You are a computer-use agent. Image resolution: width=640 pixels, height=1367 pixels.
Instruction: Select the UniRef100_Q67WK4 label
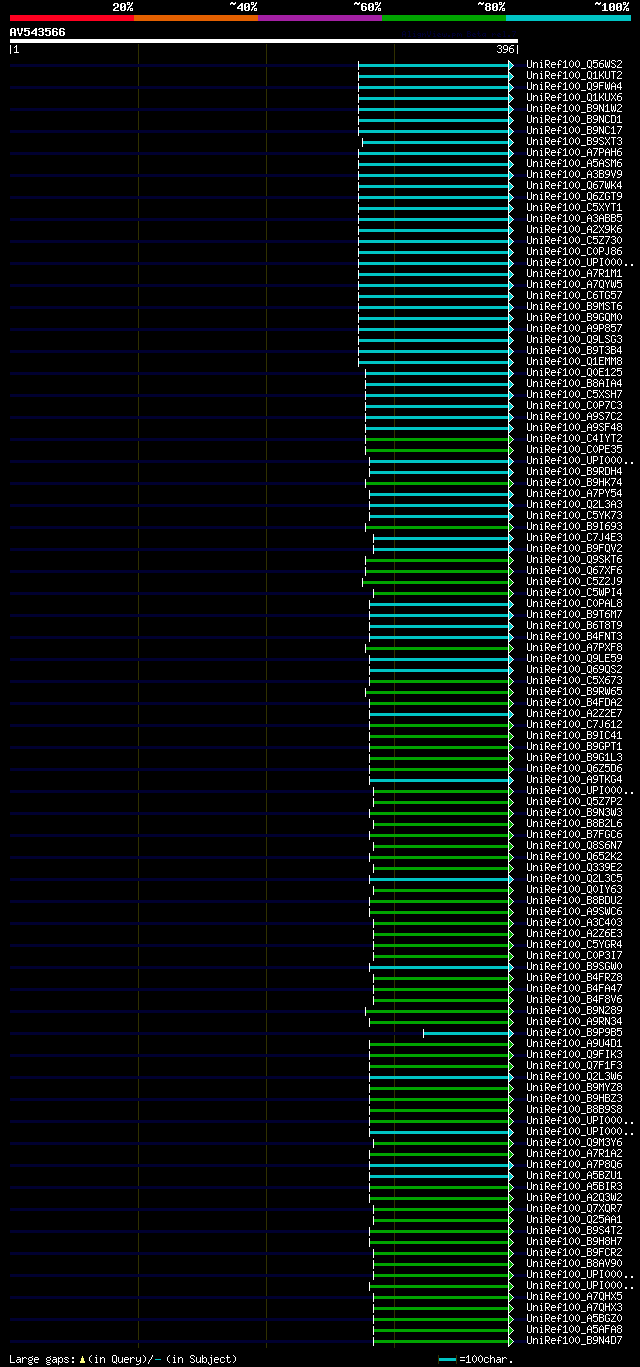tap(574, 185)
